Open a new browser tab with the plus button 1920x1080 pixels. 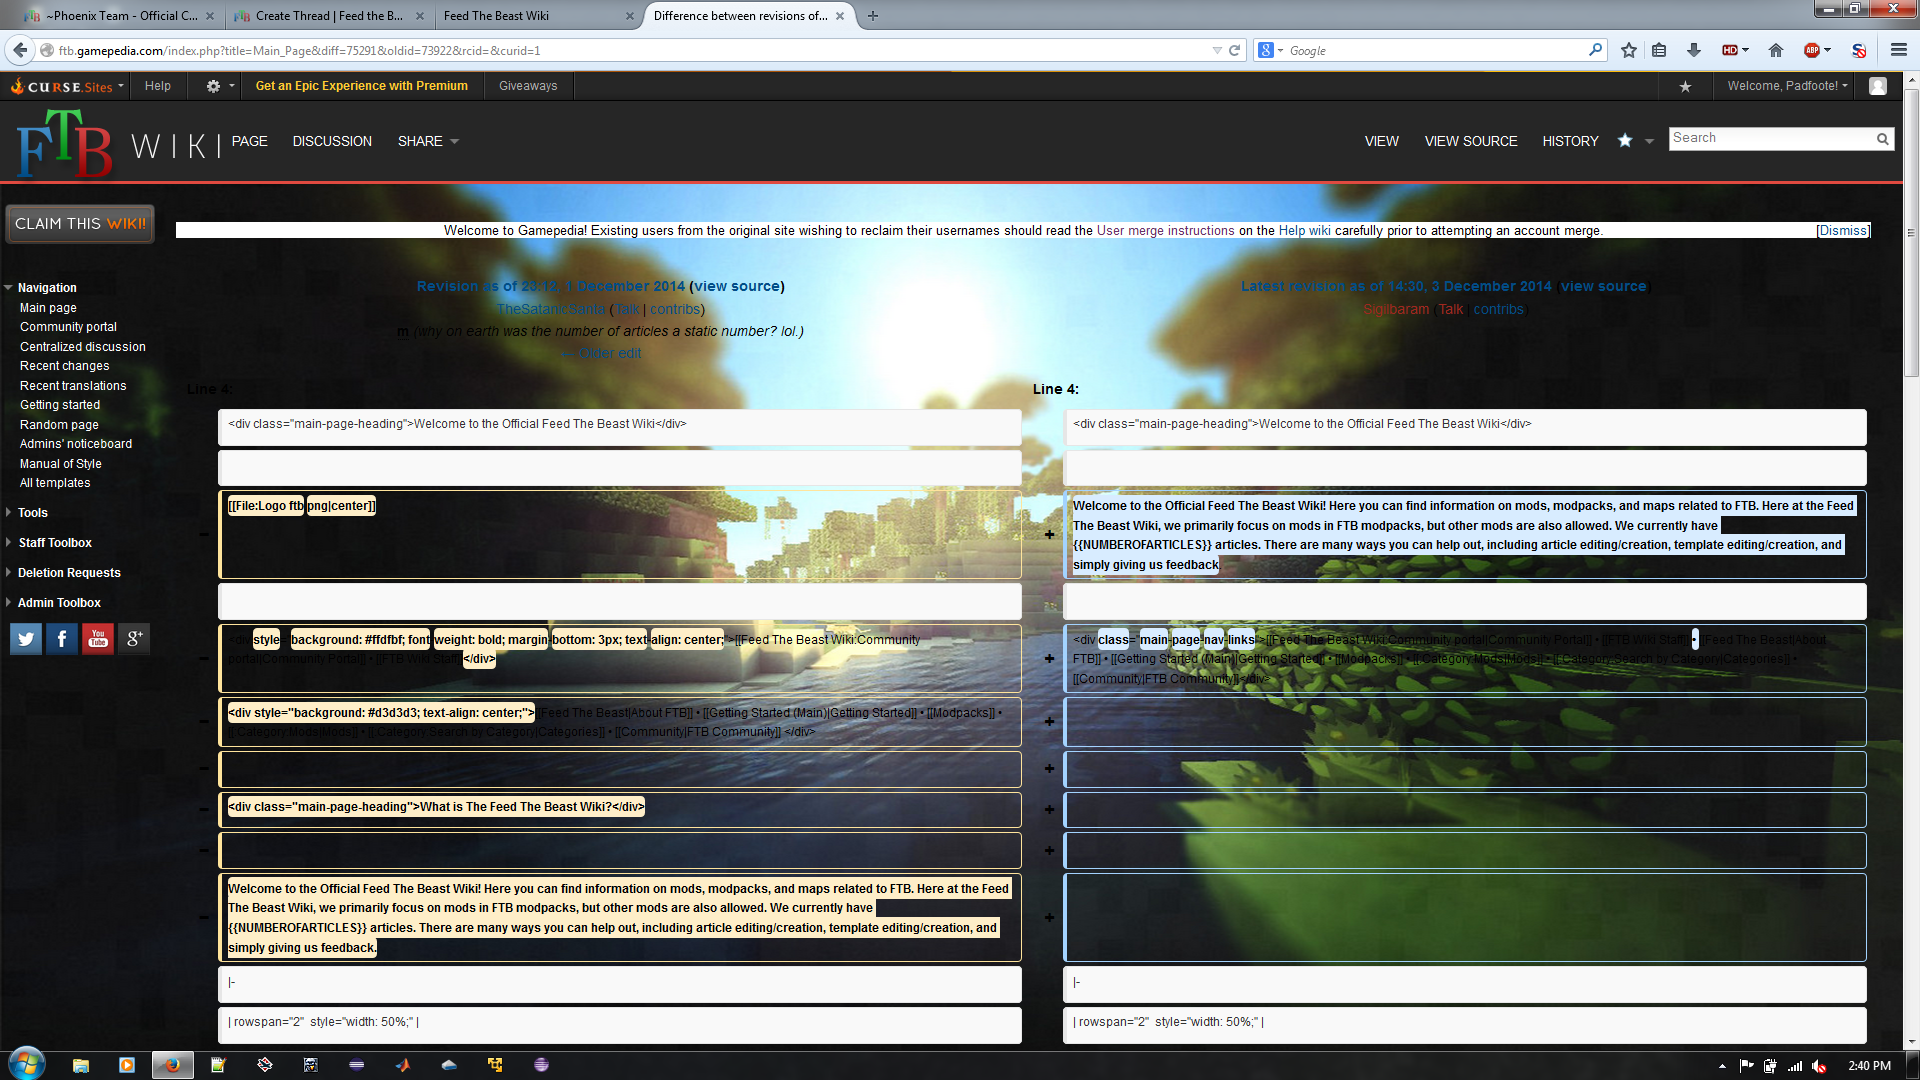tap(873, 15)
